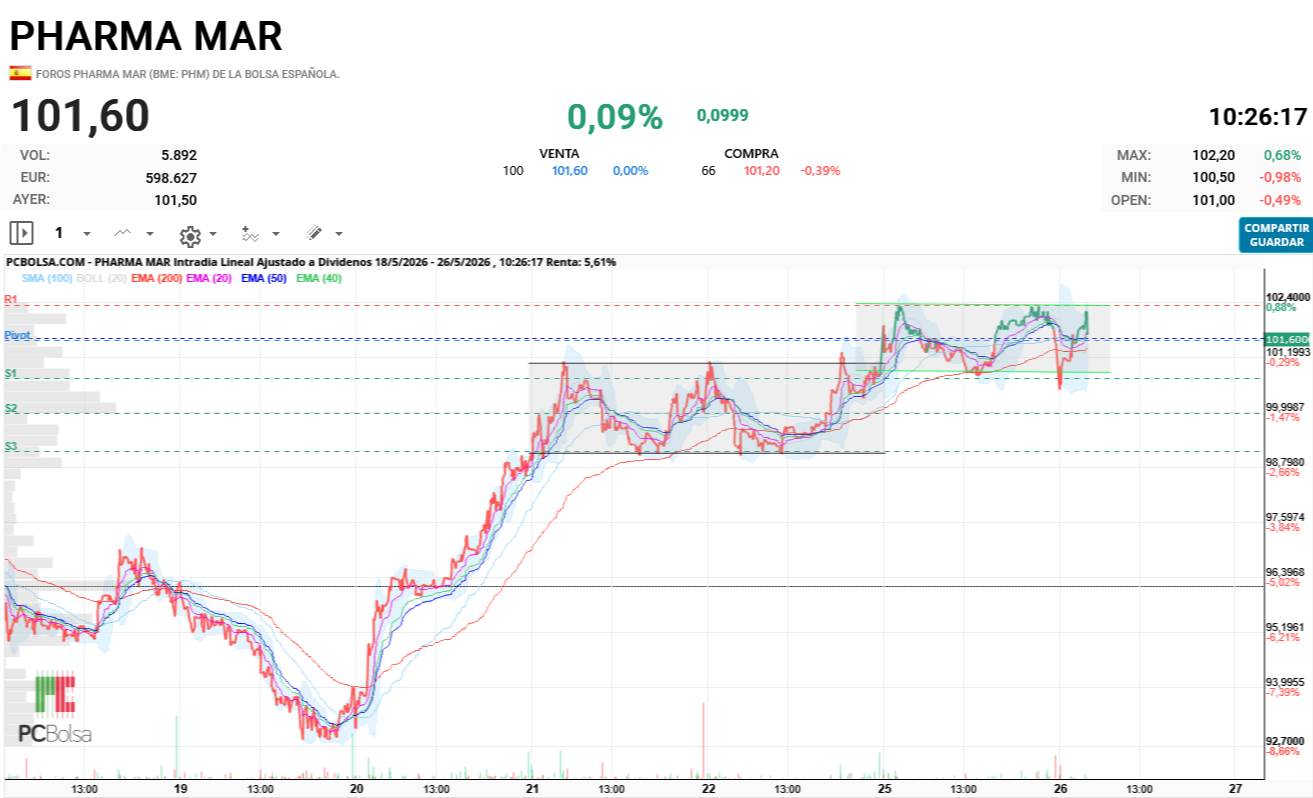
Task: Click the 96,3968 price axis label
Action: [x=1286, y=572]
